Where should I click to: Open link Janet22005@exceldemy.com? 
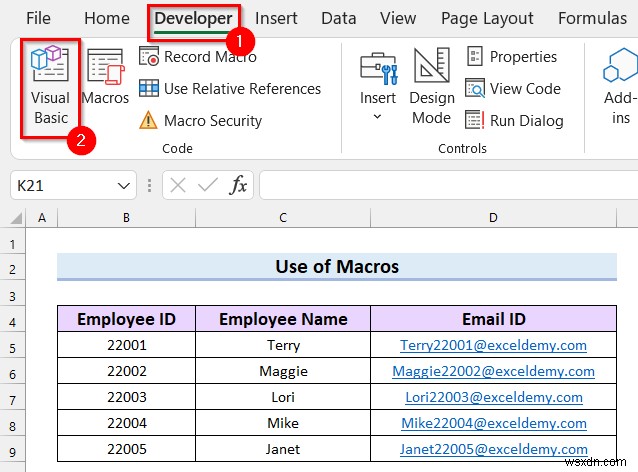[x=494, y=449]
